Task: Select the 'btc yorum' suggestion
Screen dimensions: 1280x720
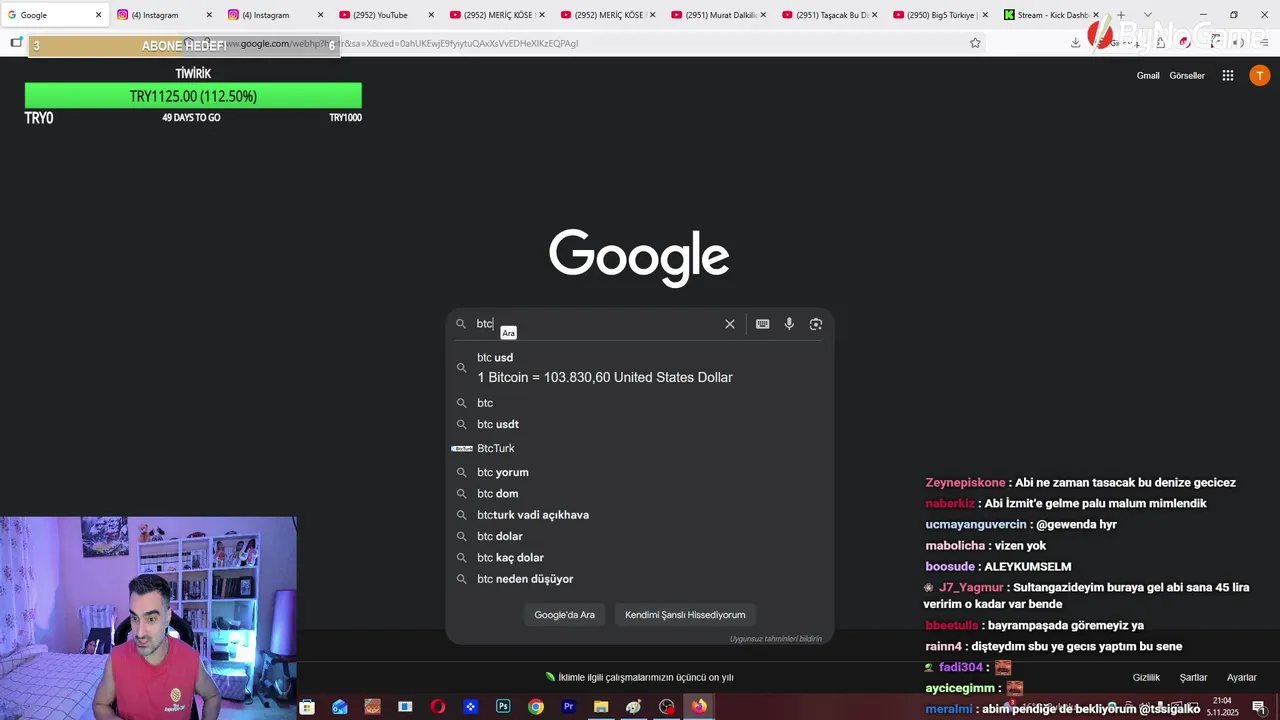Action: click(x=639, y=472)
